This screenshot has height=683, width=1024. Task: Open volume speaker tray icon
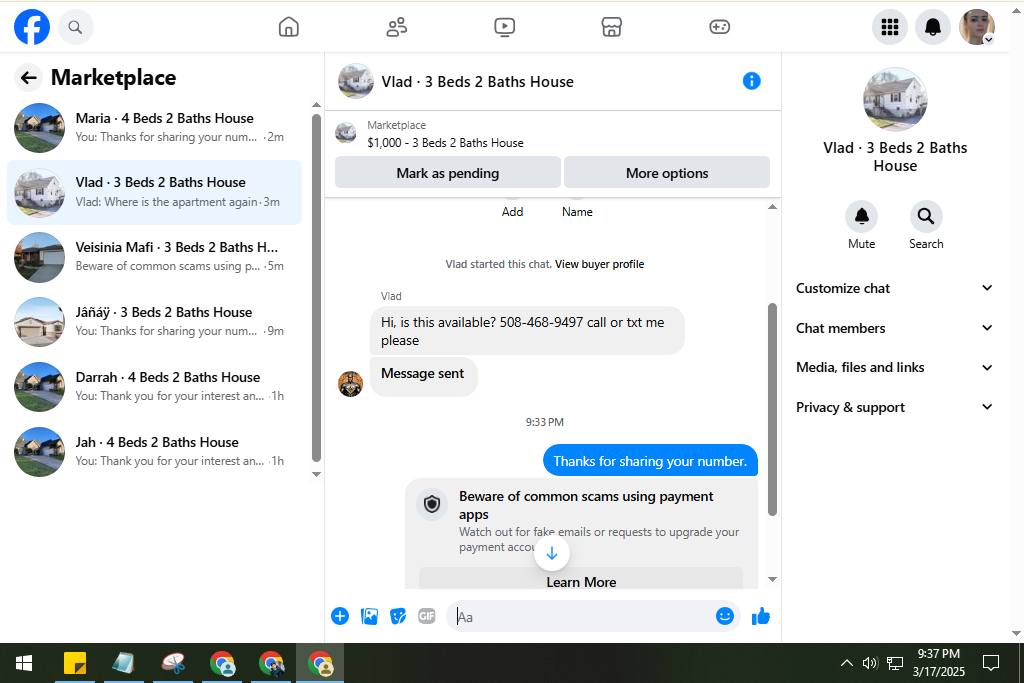click(x=870, y=663)
